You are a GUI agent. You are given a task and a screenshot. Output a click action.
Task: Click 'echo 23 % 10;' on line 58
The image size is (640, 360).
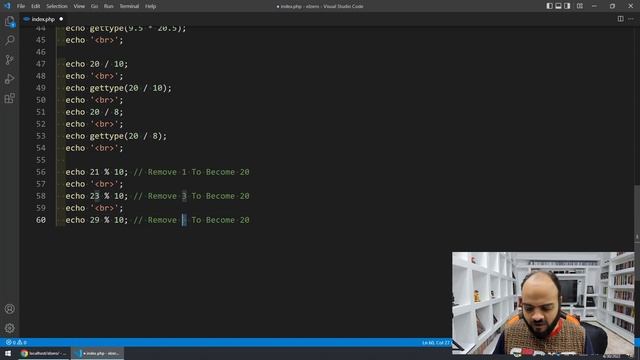coord(97,196)
